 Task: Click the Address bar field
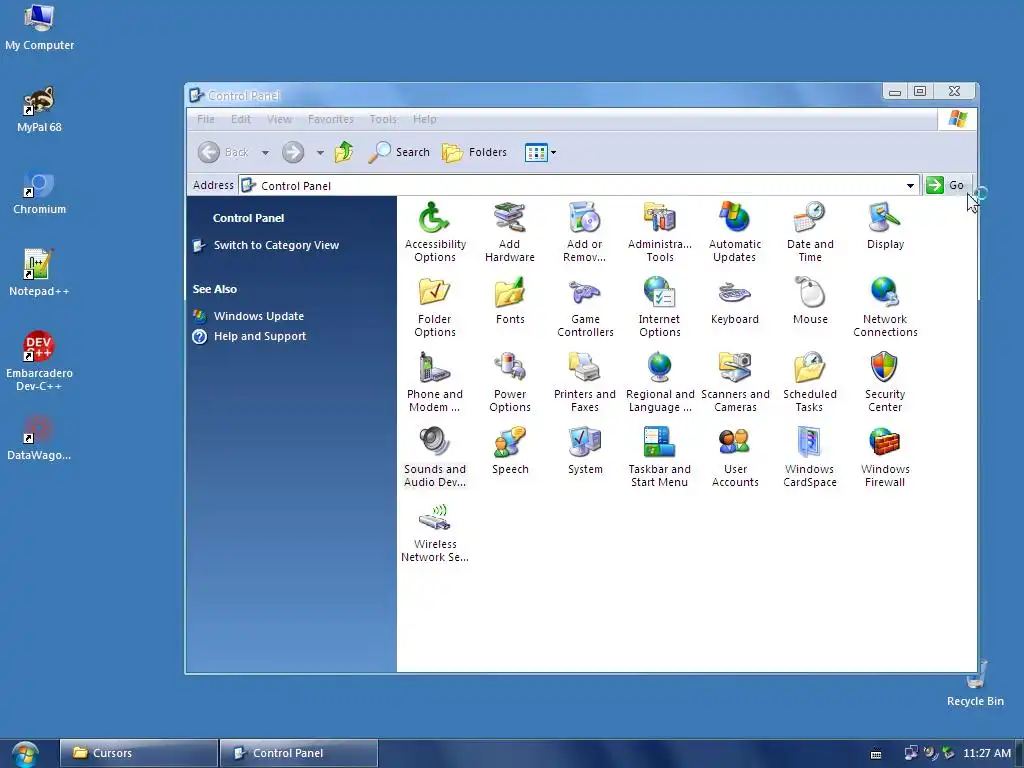click(x=579, y=185)
